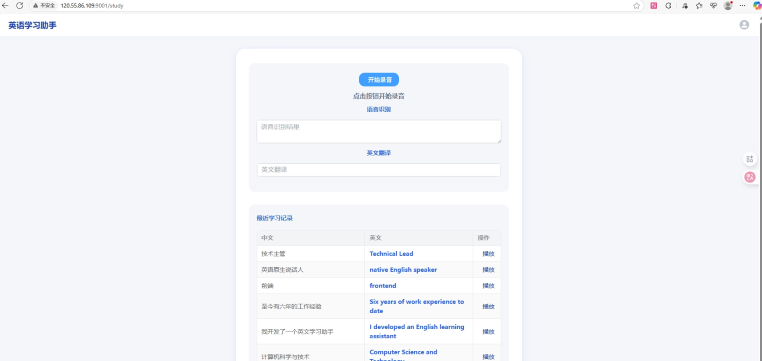Image resolution: width=762 pixels, height=361 pixels.
Task: Click the 英文翻译 label above the input
Action: point(379,153)
